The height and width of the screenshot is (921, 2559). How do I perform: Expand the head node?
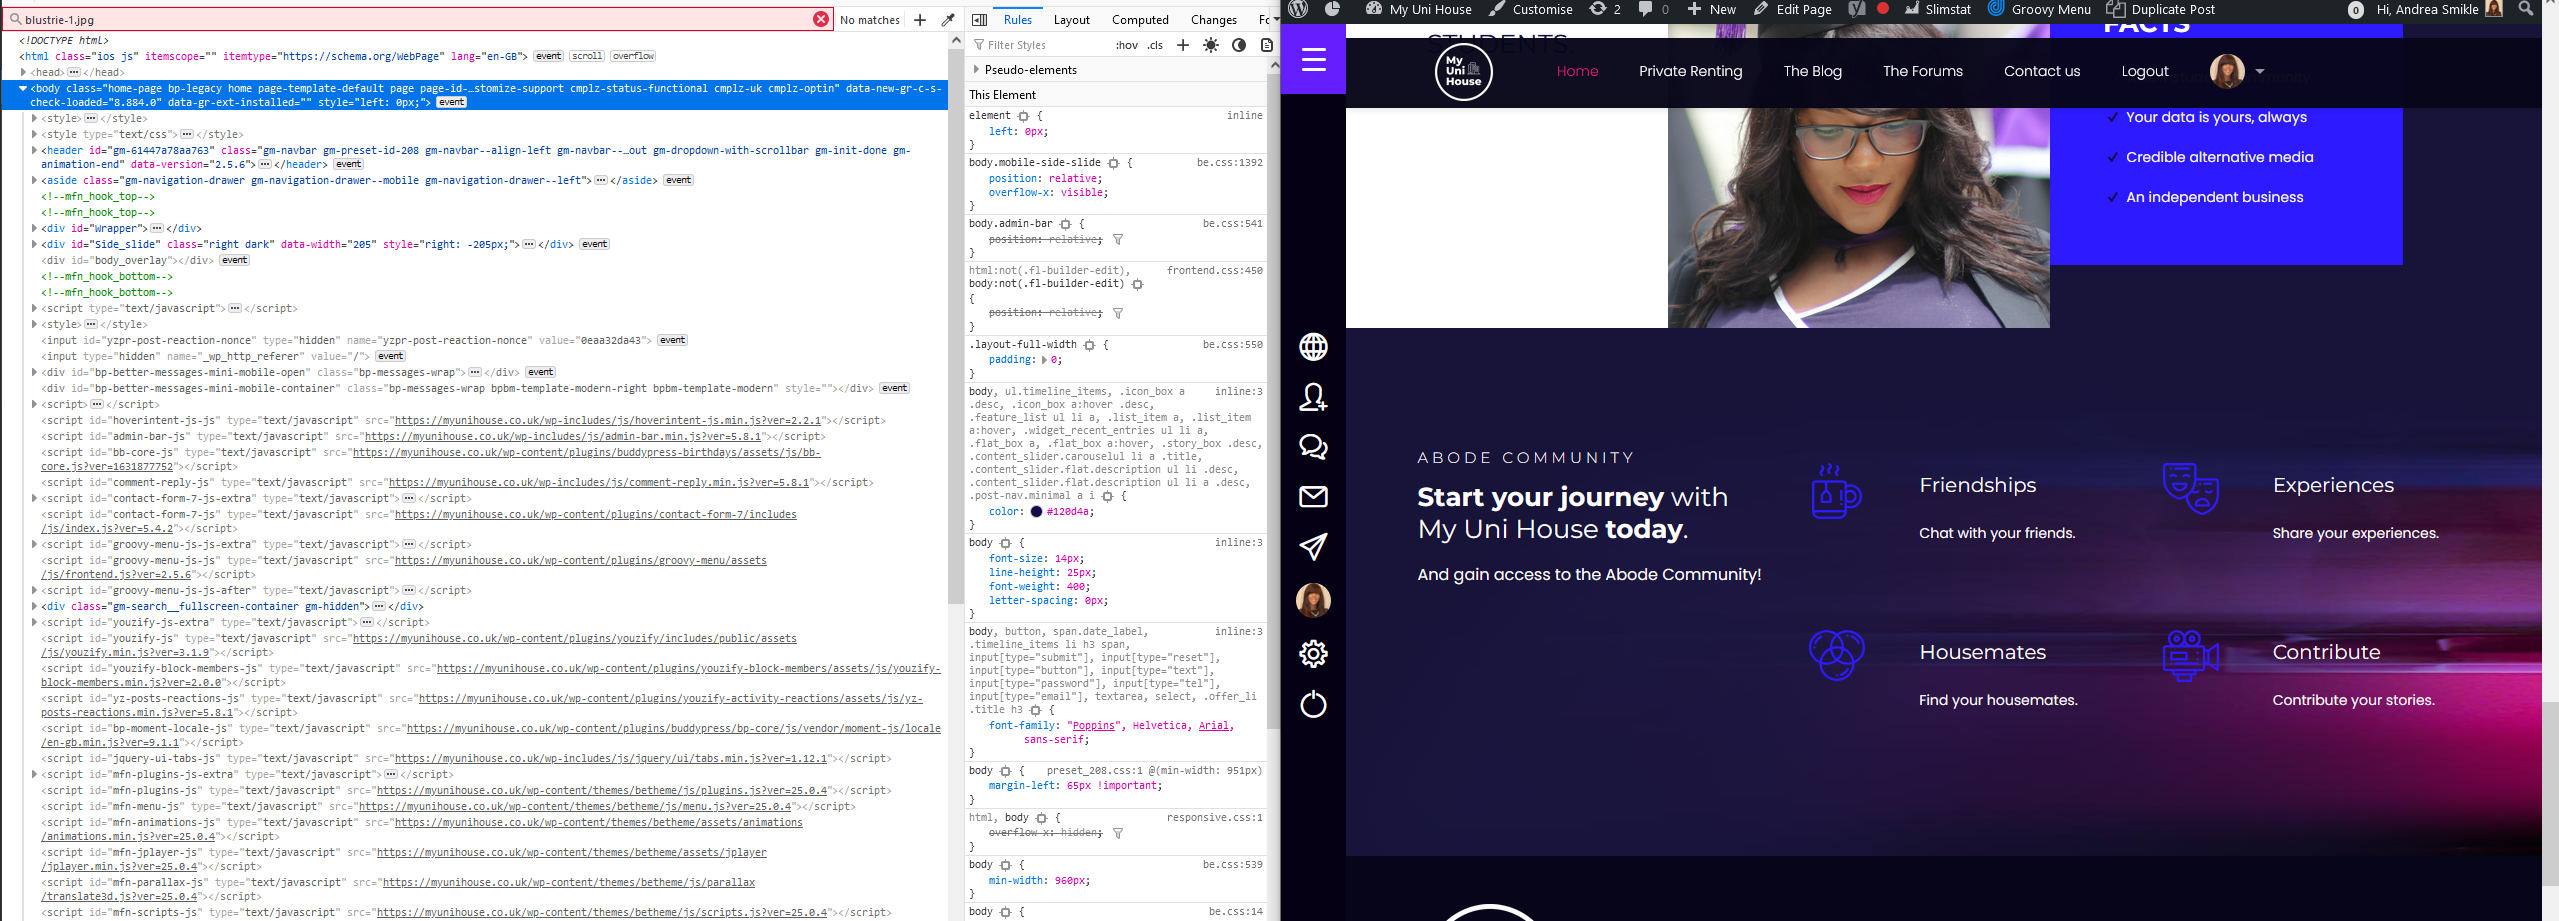point(23,72)
